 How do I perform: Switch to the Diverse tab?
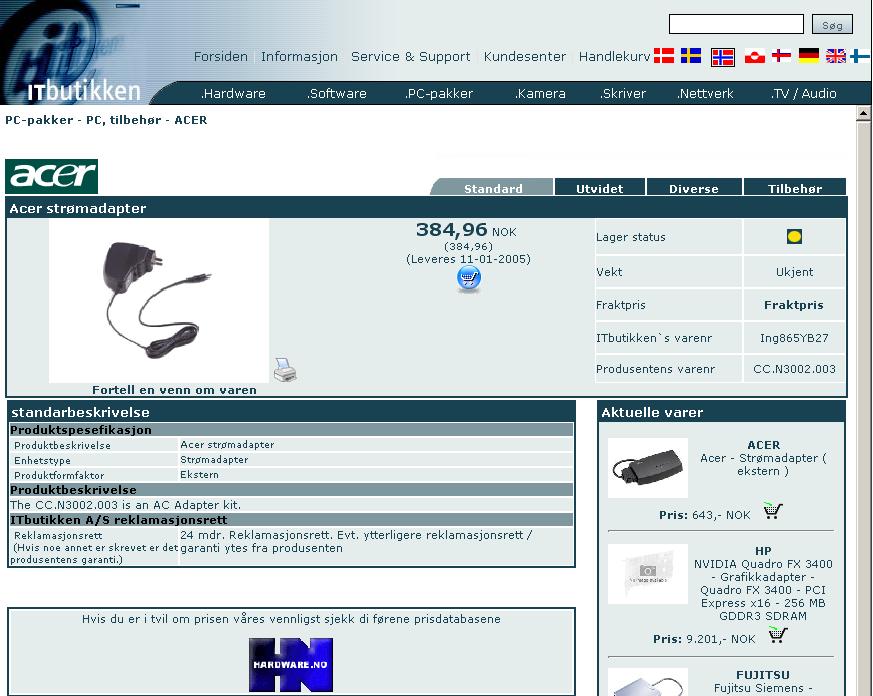(694, 188)
